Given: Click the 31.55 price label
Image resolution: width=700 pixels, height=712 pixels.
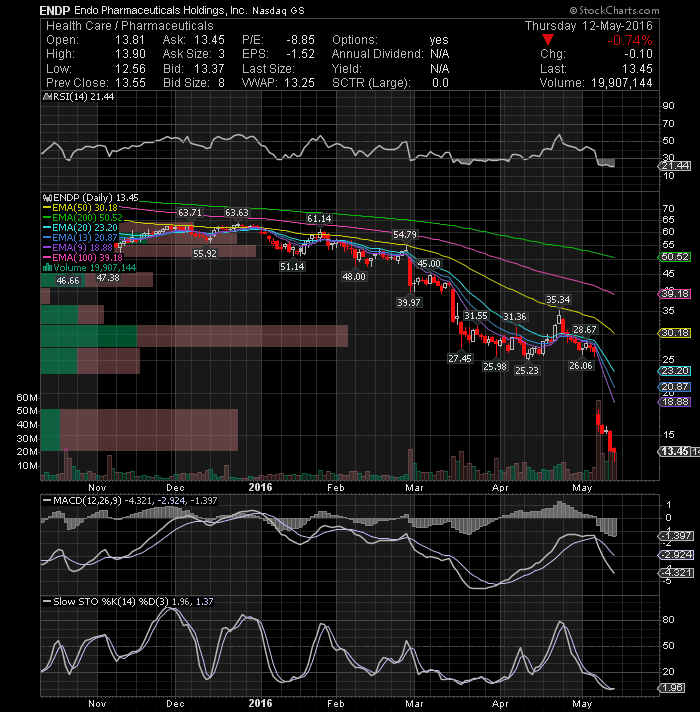Looking at the screenshot, I should pos(476,315).
